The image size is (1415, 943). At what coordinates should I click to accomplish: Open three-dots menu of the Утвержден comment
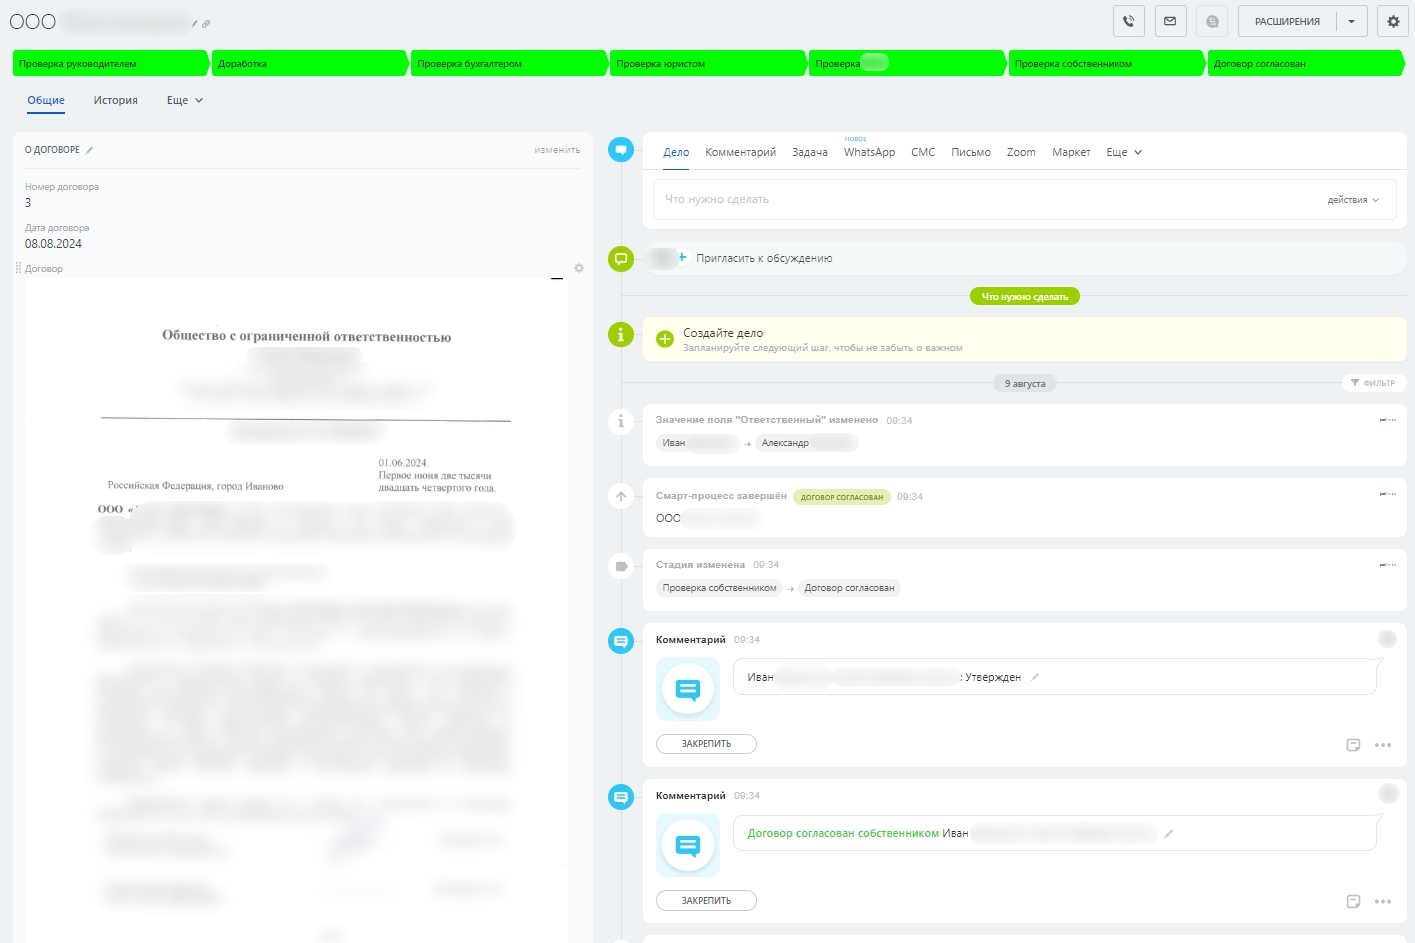click(1383, 745)
